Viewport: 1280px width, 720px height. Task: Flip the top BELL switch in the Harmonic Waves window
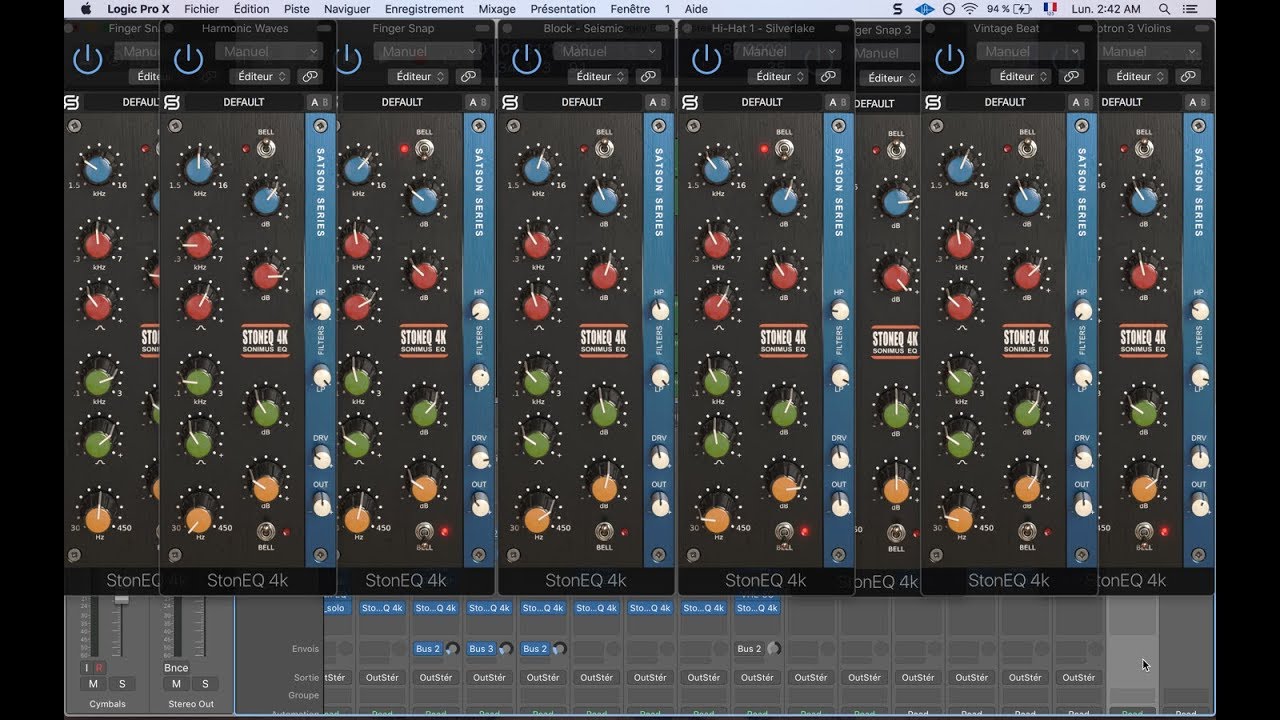tap(266, 148)
